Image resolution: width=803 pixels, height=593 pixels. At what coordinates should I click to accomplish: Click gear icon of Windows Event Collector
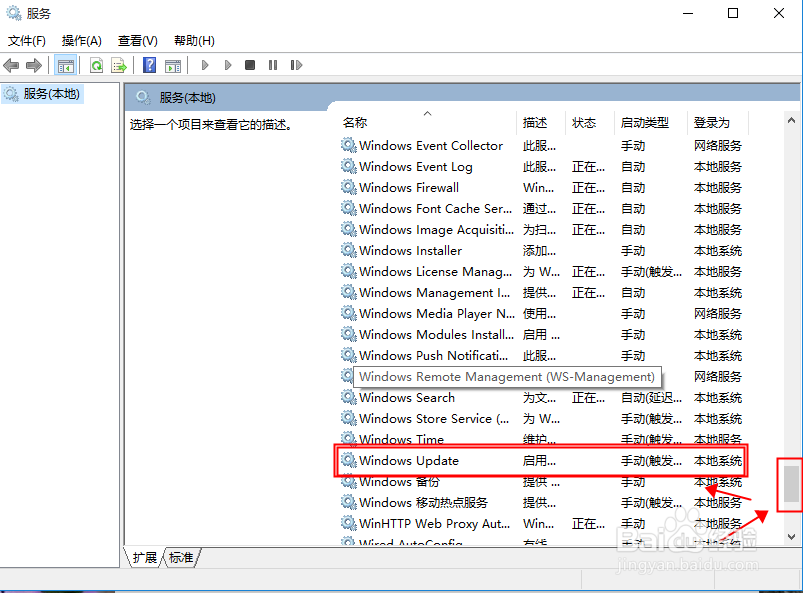349,145
